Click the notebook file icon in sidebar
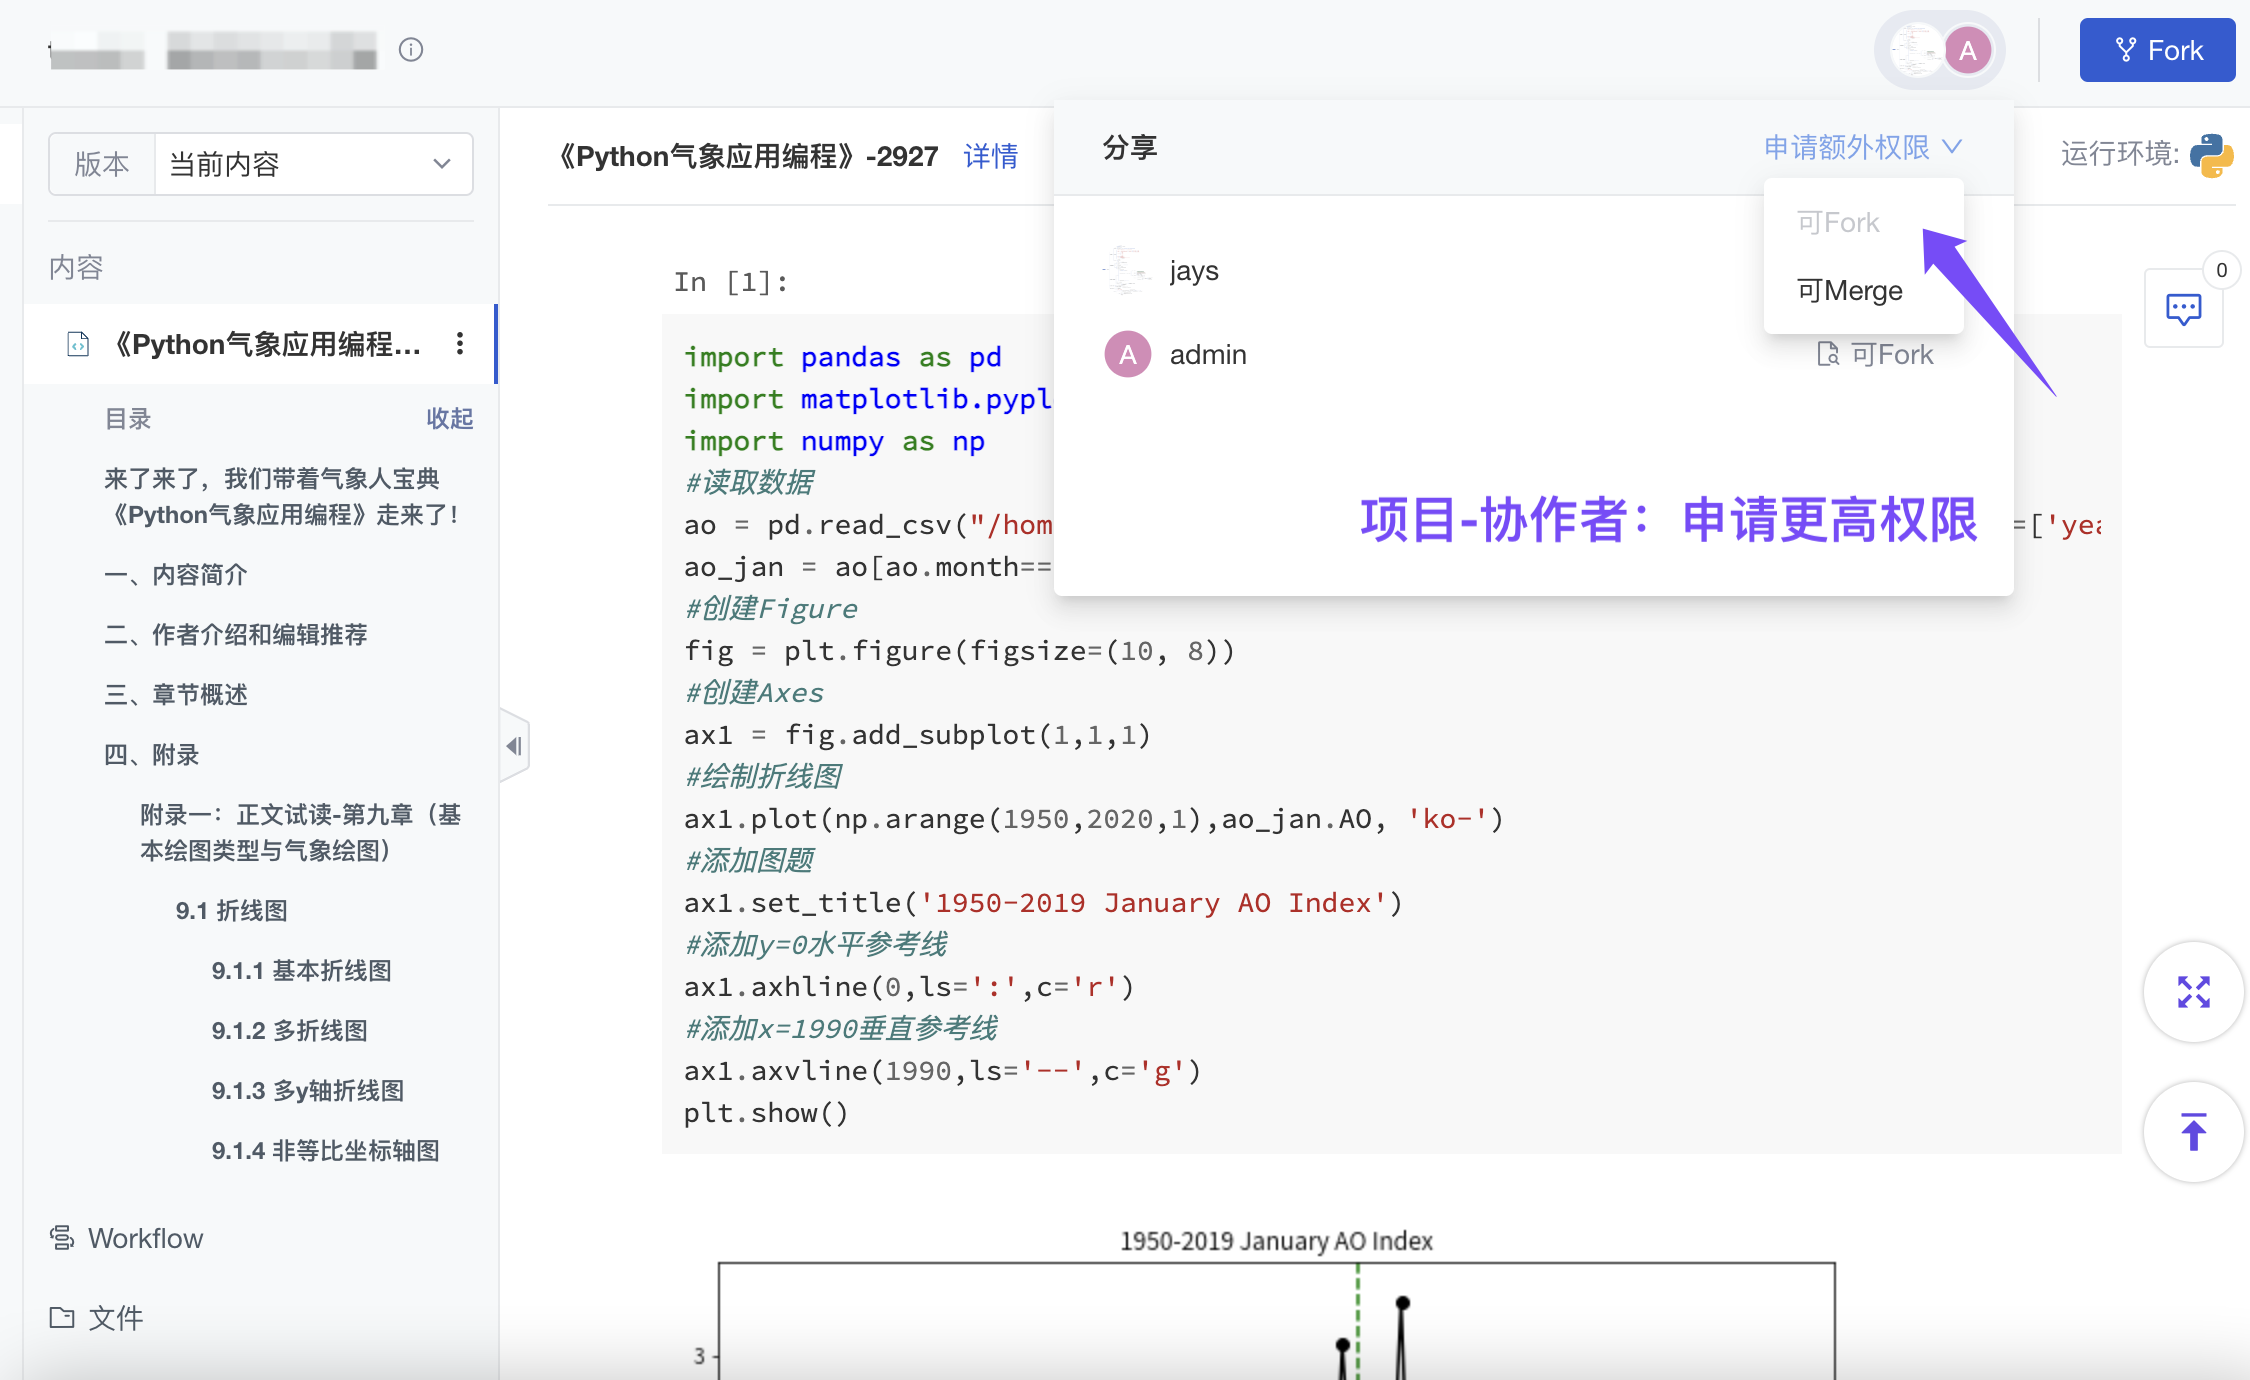This screenshot has width=2250, height=1380. (78, 344)
